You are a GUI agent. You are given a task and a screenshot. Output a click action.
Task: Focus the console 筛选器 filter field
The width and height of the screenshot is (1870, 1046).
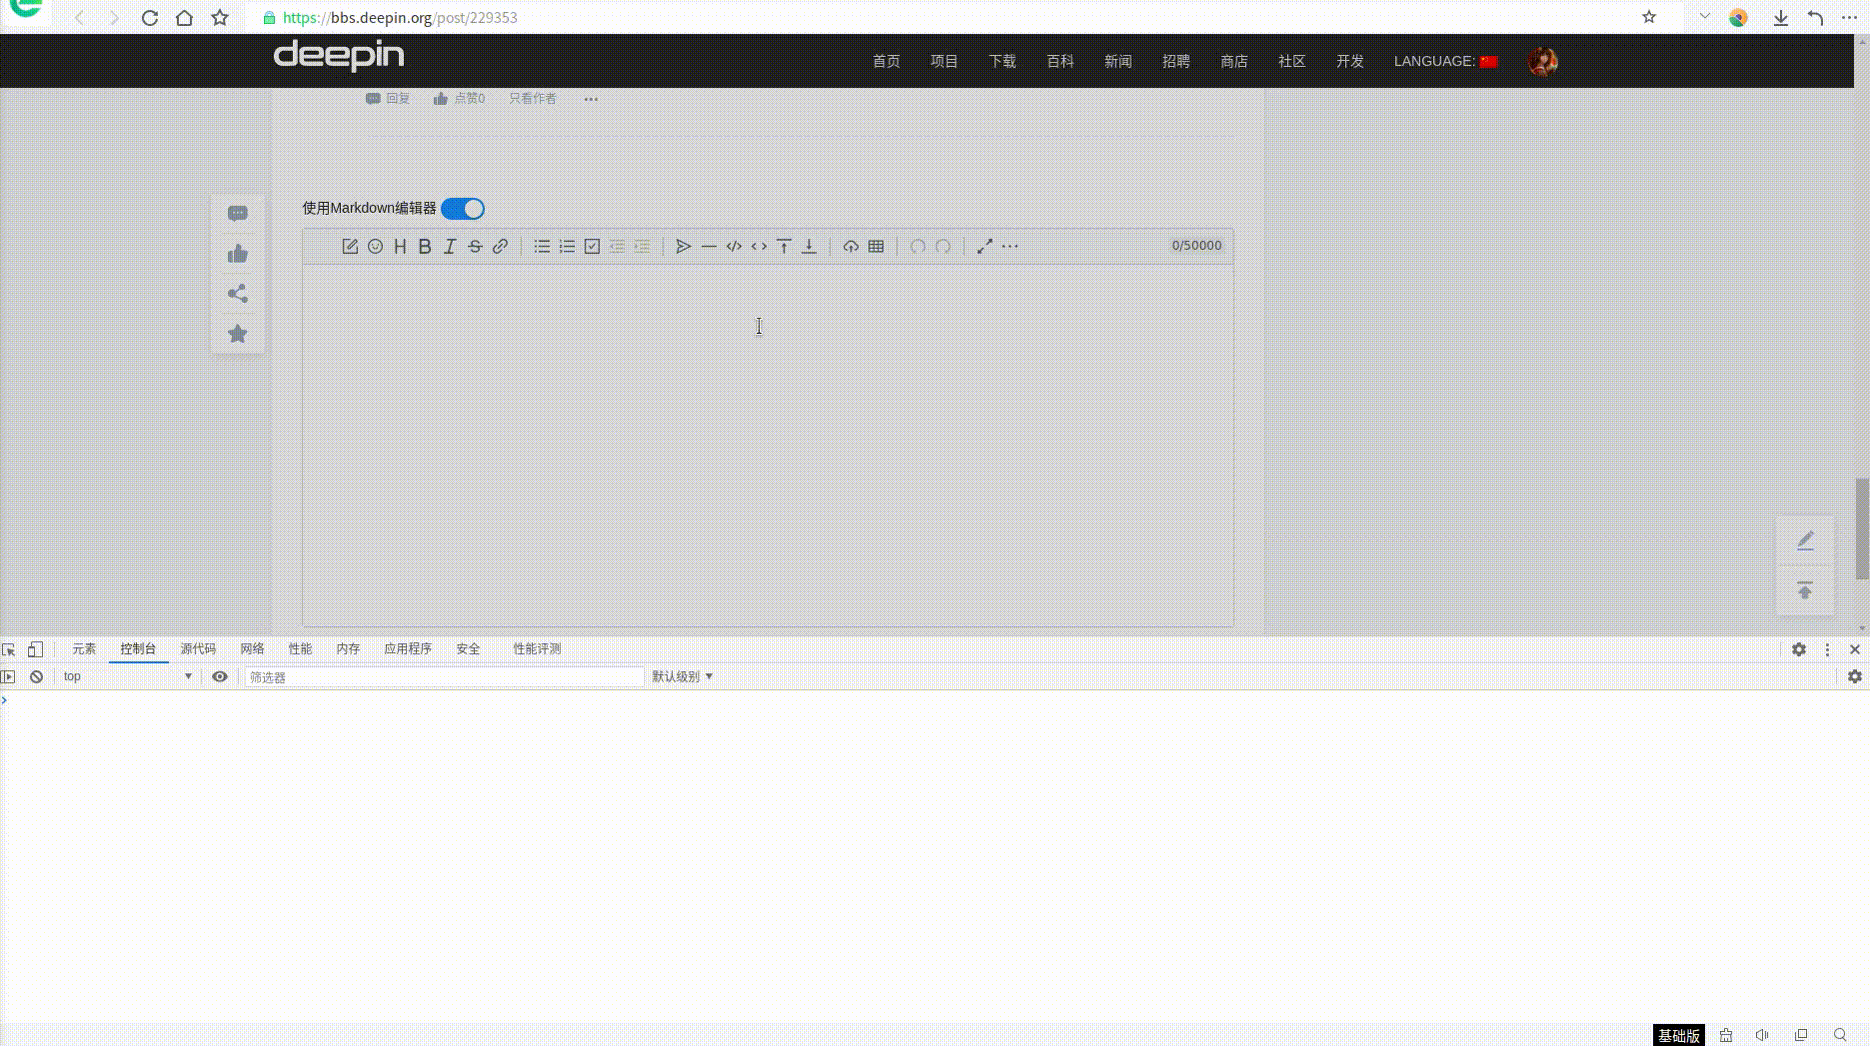(x=444, y=677)
